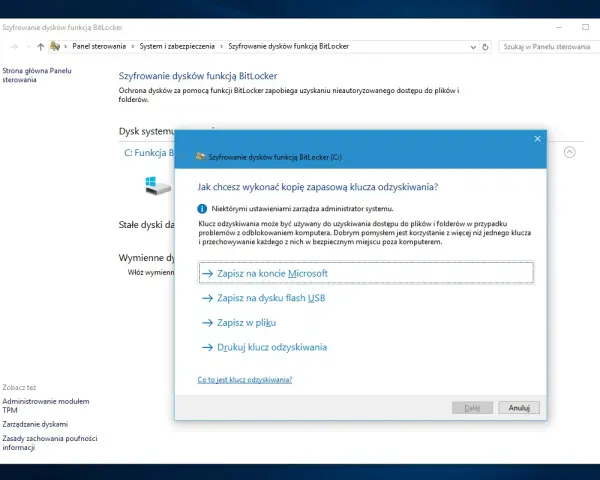This screenshot has height=480, width=600.
Task: Collapse the C: drive BitLocker section
Action: (x=569, y=152)
